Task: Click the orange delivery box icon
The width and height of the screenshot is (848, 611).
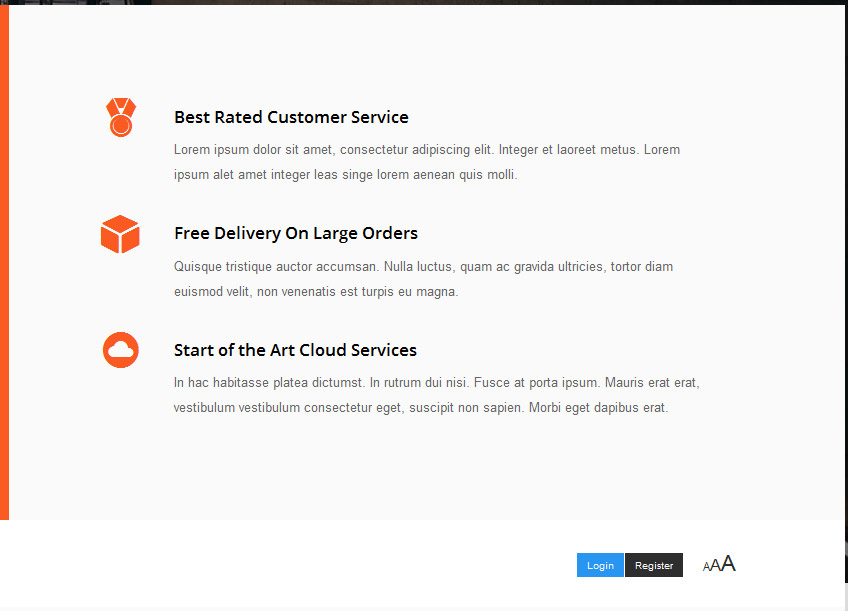Action: pyautogui.click(x=120, y=234)
